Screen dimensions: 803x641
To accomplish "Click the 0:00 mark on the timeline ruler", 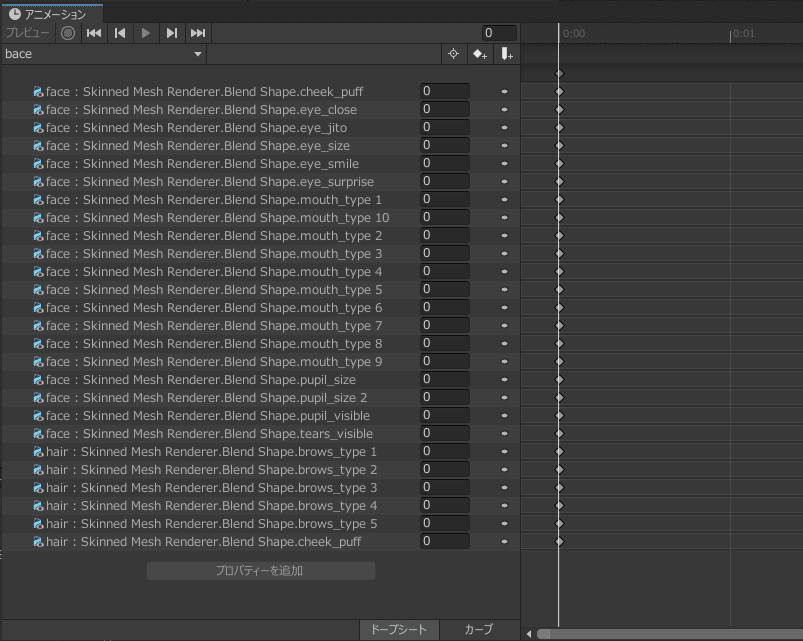I will [x=574, y=33].
